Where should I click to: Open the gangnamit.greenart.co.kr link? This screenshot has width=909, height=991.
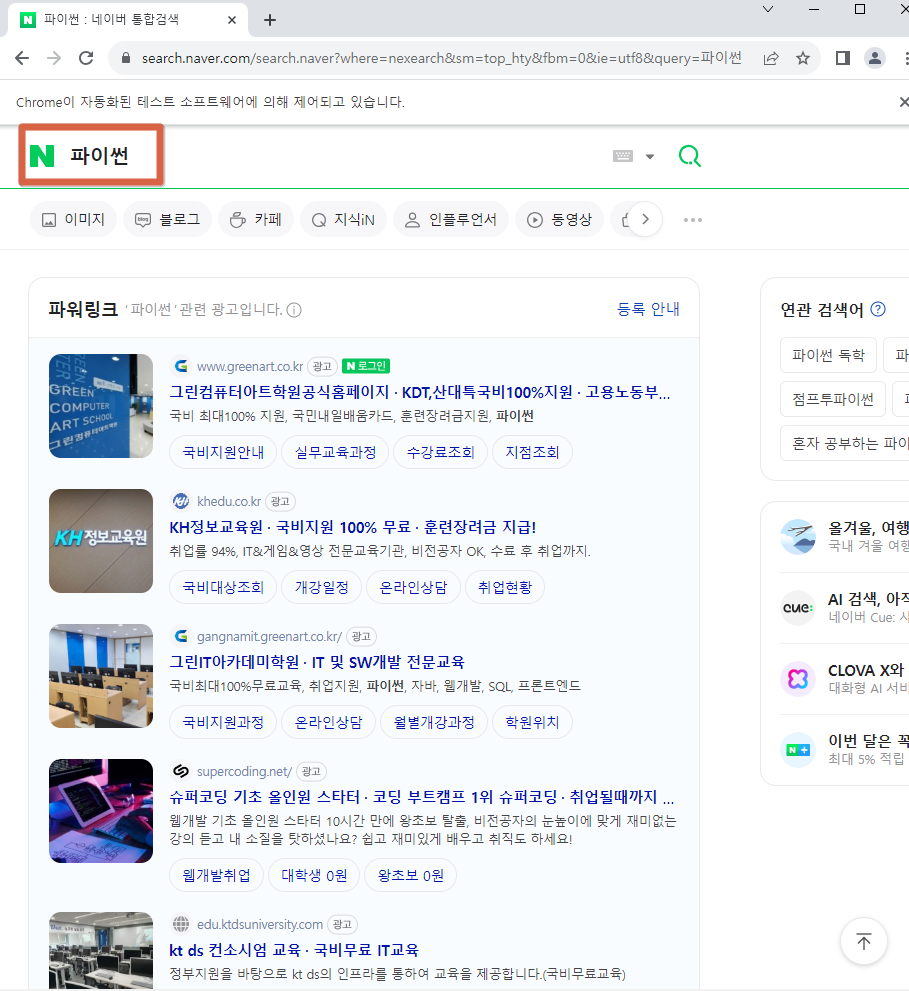(269, 636)
